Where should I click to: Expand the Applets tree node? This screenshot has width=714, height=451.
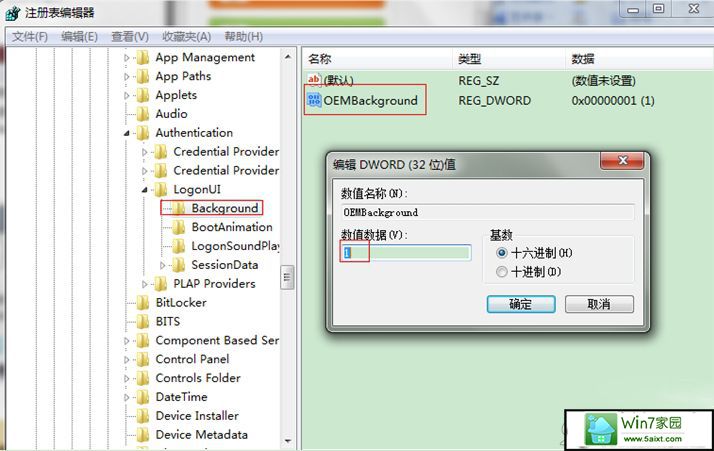click(127, 96)
